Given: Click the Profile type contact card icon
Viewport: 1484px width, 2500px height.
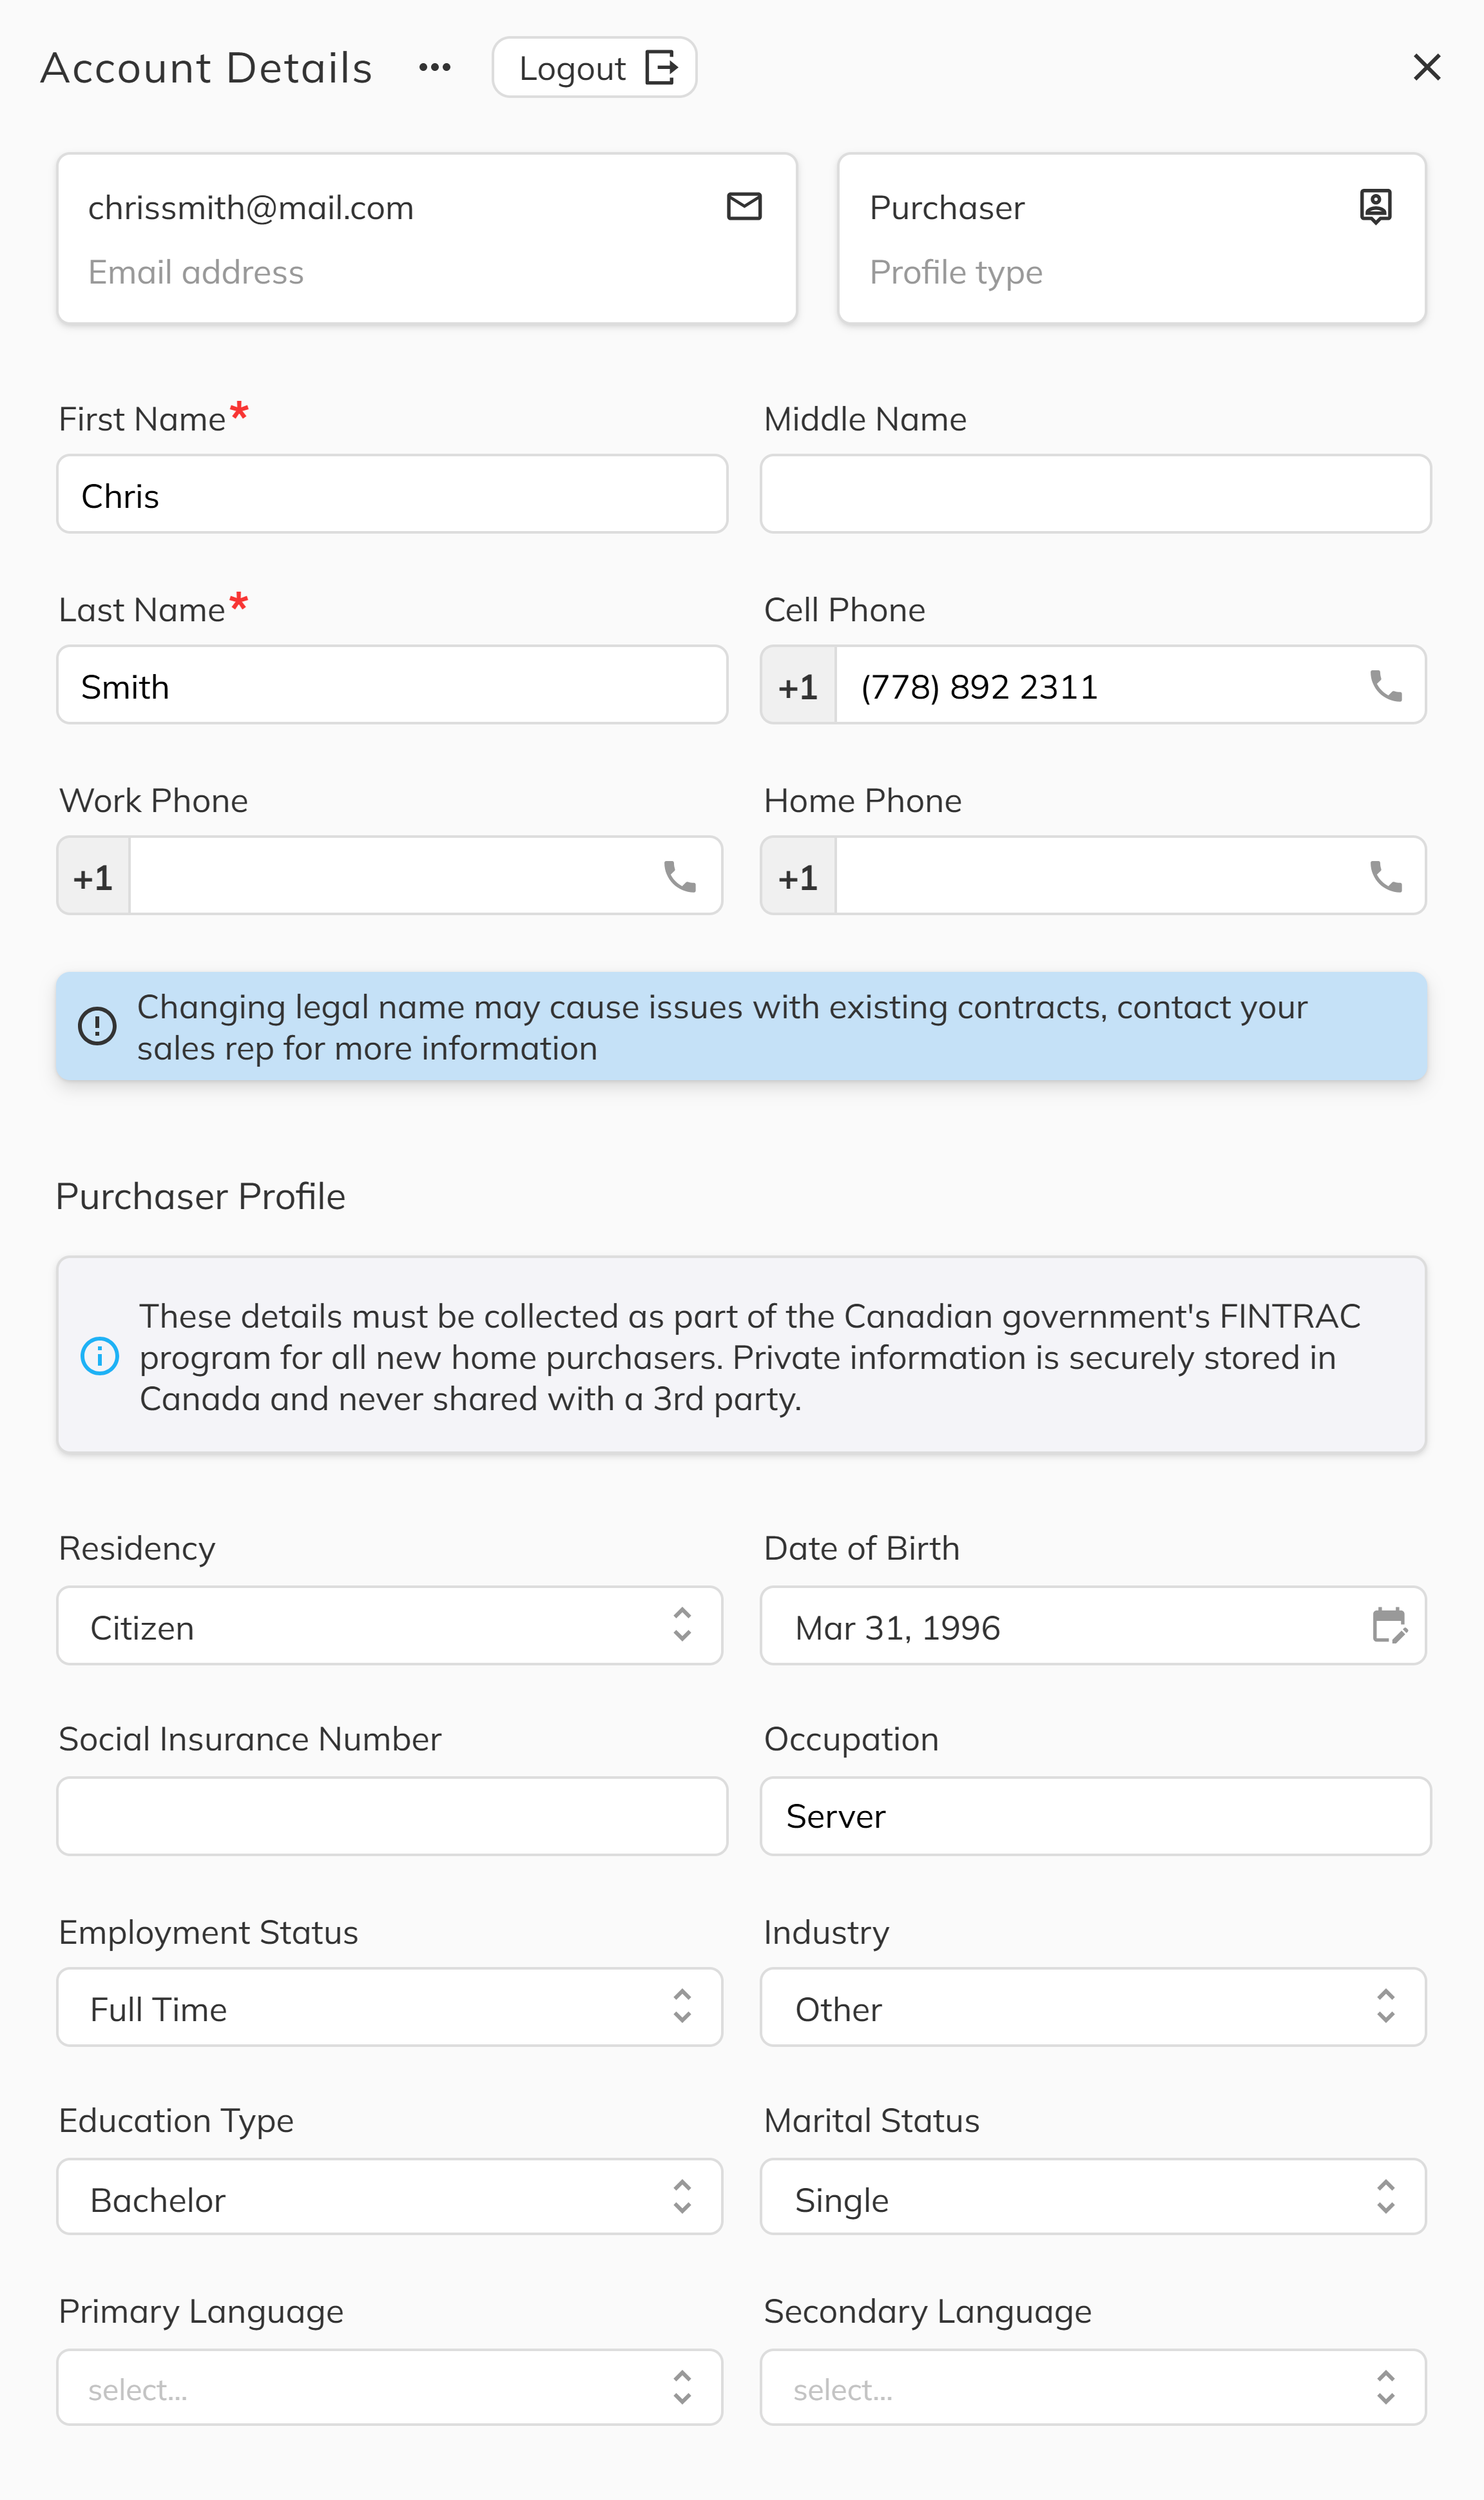Looking at the screenshot, I should (1375, 206).
